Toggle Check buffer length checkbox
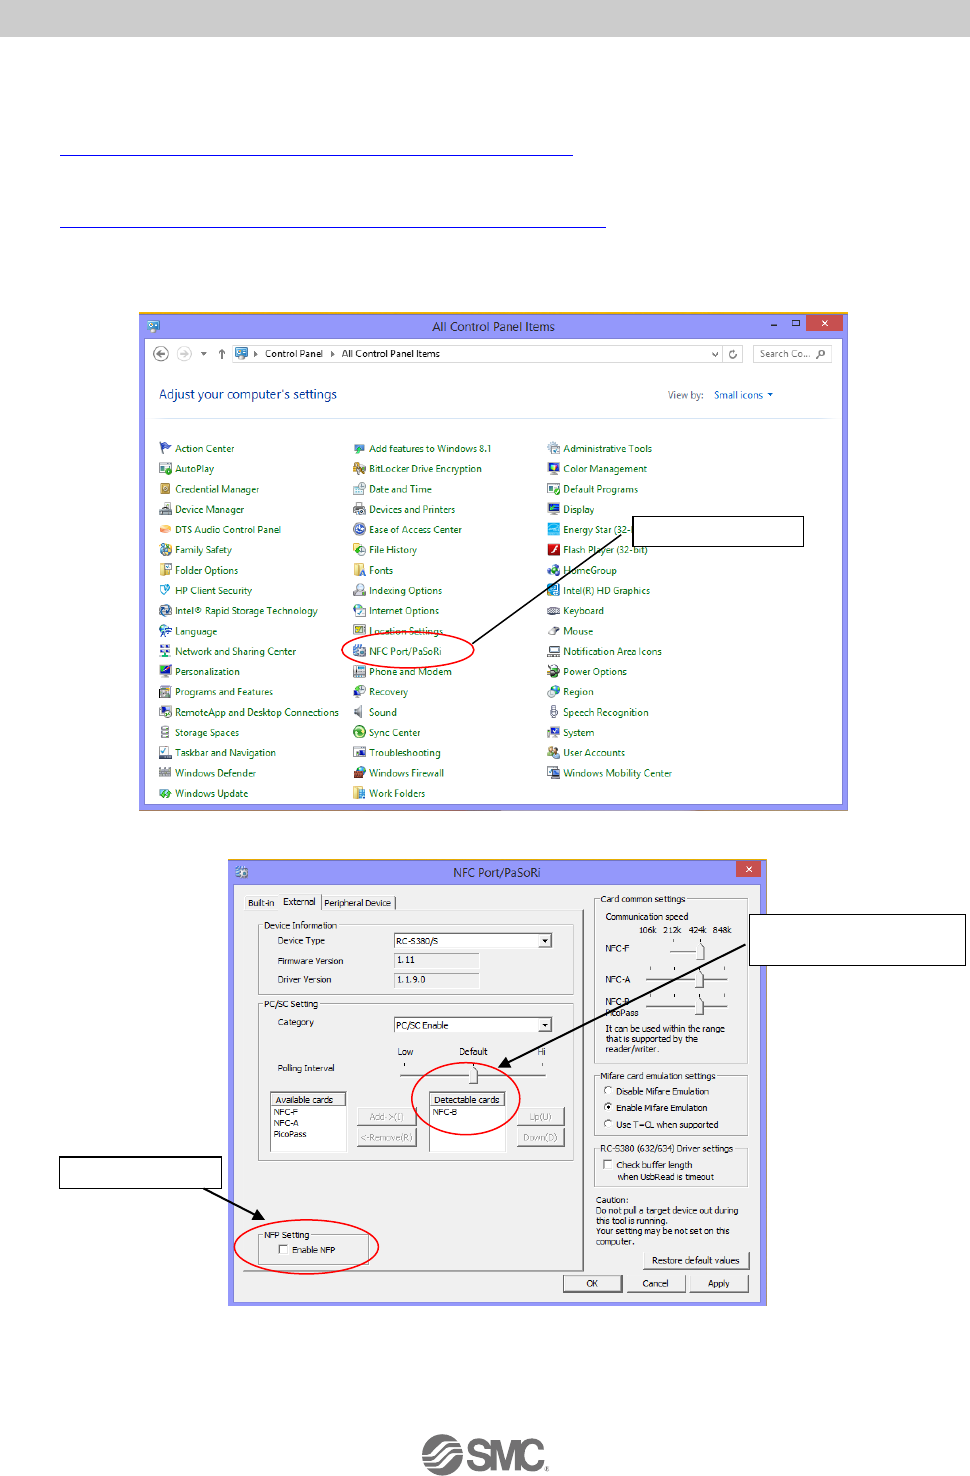The width and height of the screenshot is (970, 1476). [607, 1164]
